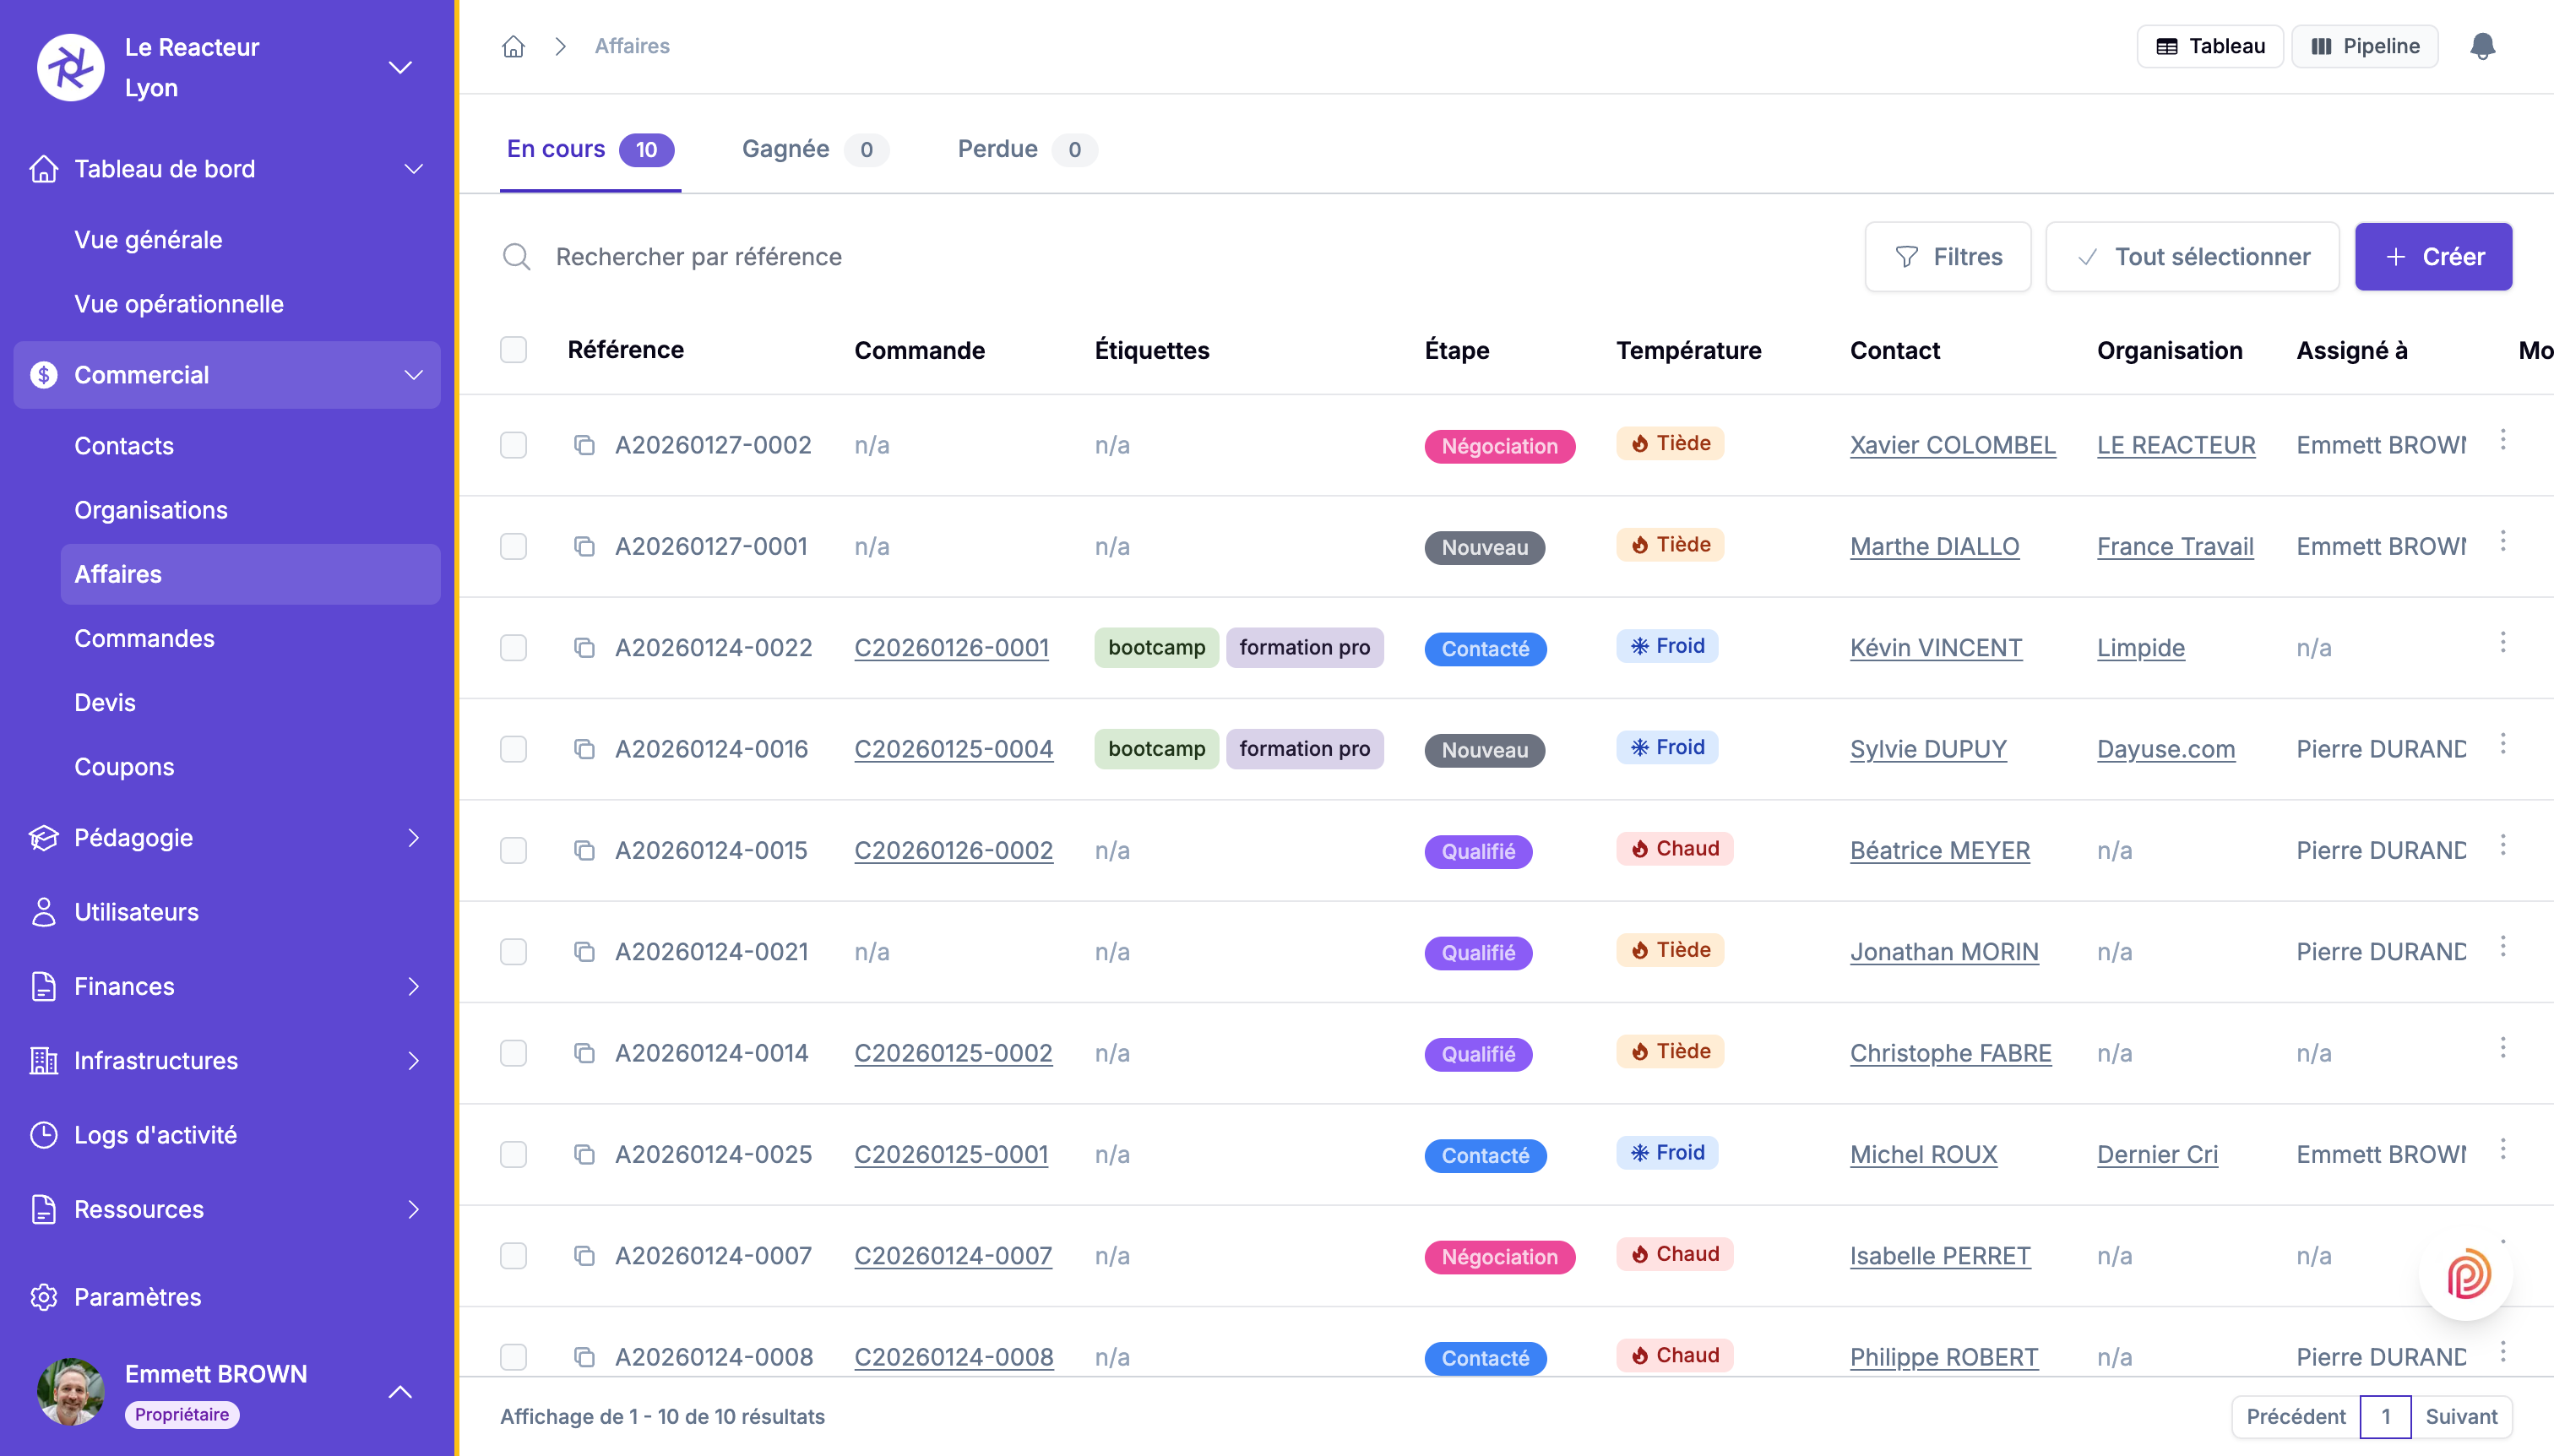The width and height of the screenshot is (2554, 1456).
Task: Copy reference A20260127-0002 using its duplicate icon
Action: pyautogui.click(x=586, y=445)
